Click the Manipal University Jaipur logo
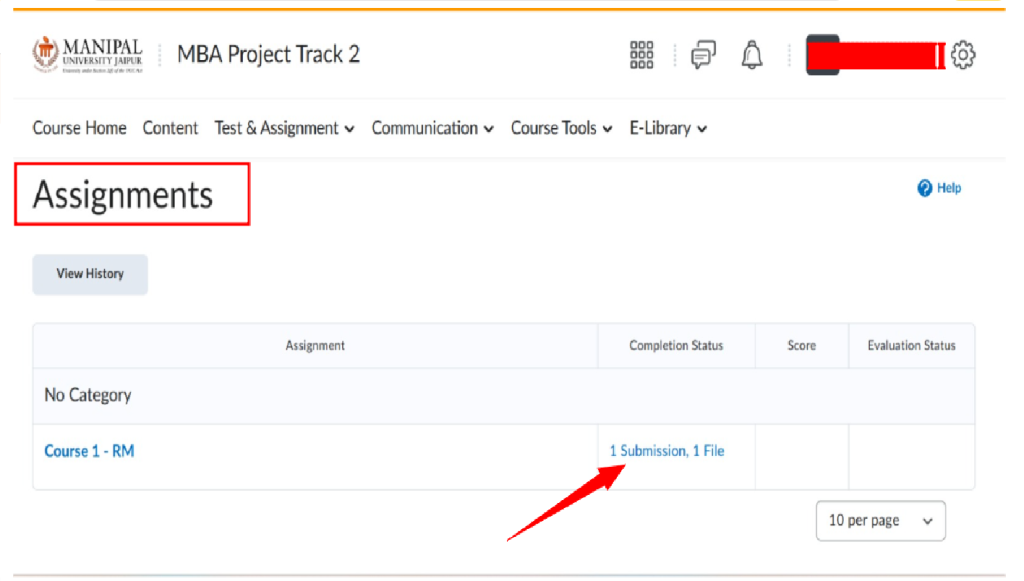 coord(88,55)
